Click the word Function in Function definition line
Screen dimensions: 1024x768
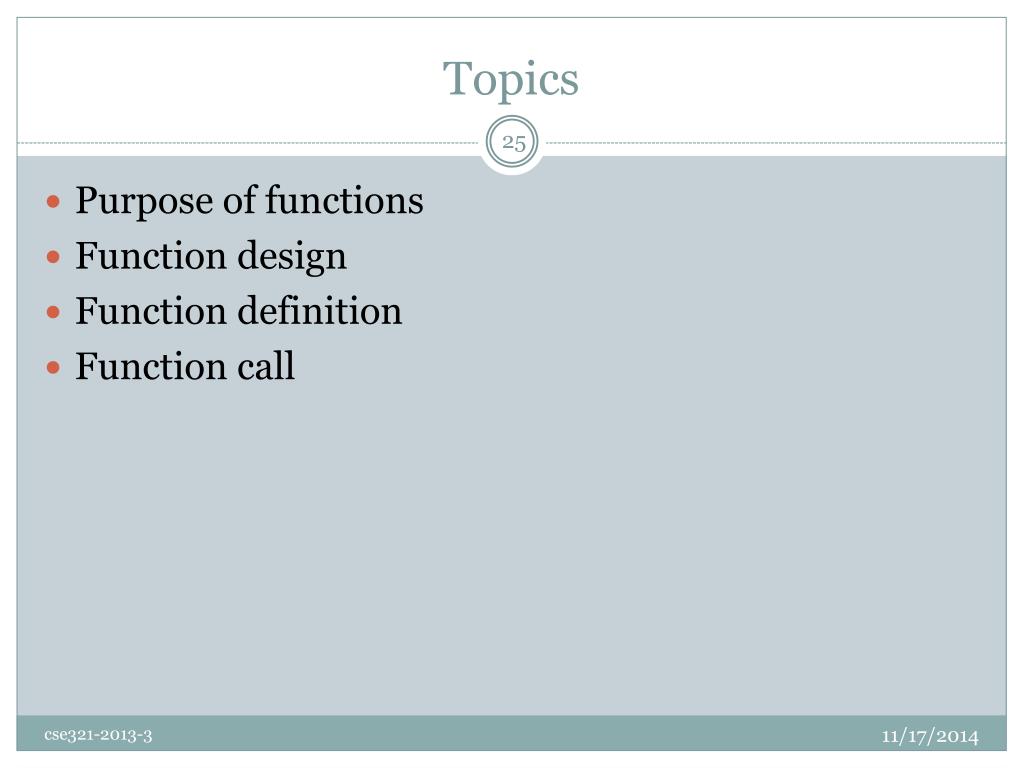pyautogui.click(x=151, y=311)
